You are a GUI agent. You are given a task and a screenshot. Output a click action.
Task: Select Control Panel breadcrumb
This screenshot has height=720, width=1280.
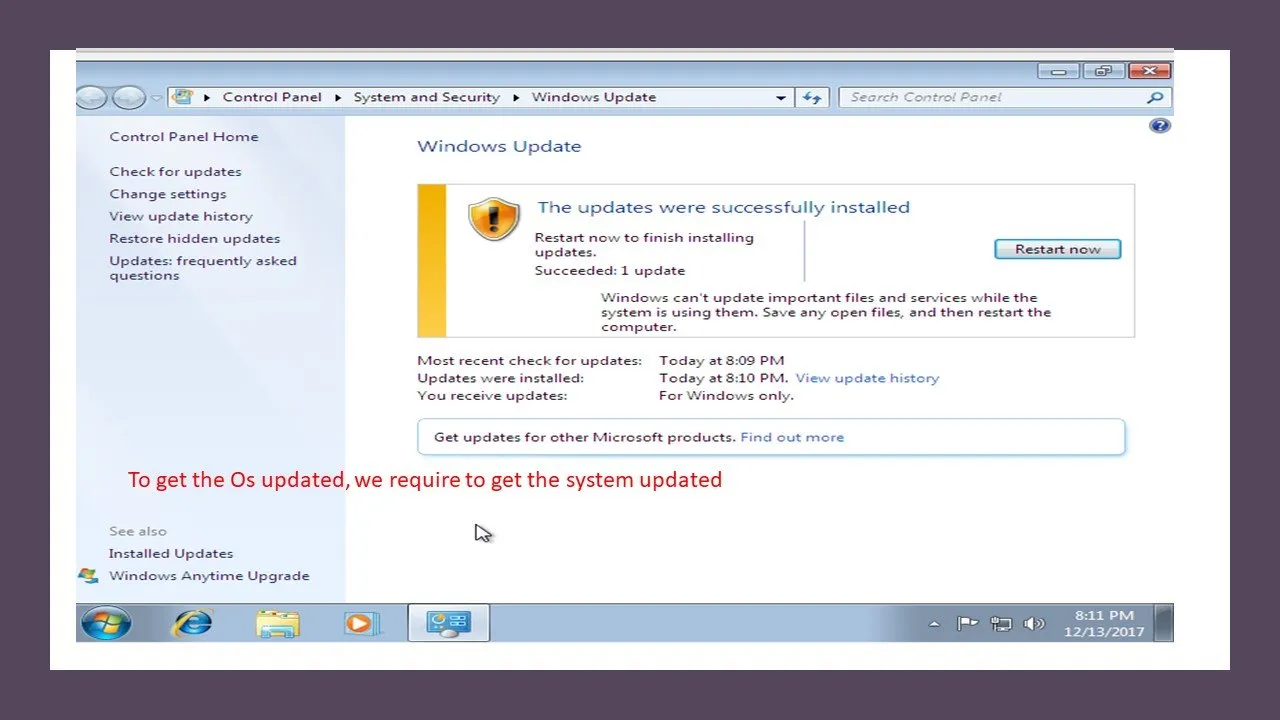click(x=272, y=97)
